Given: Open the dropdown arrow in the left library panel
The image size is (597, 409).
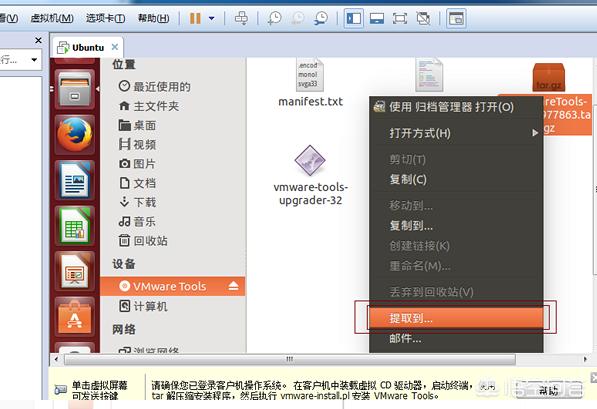Looking at the screenshot, I should pos(34,60).
